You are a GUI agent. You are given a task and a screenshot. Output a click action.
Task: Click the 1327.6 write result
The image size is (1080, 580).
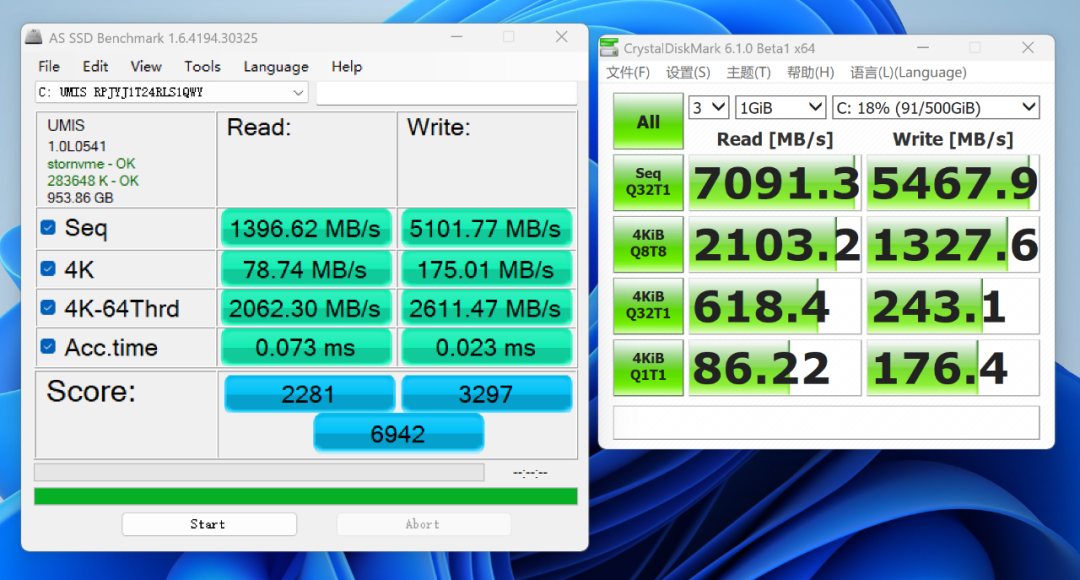953,244
